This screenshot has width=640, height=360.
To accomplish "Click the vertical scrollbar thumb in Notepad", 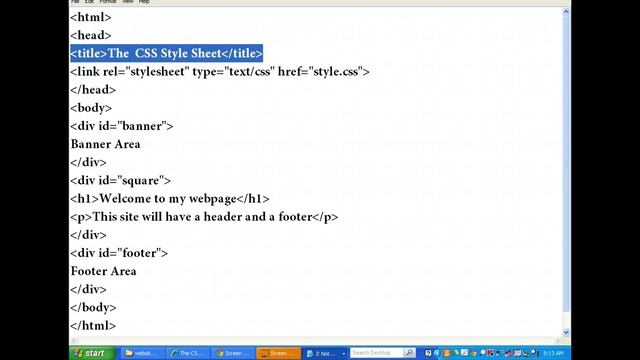I will click(566, 164).
